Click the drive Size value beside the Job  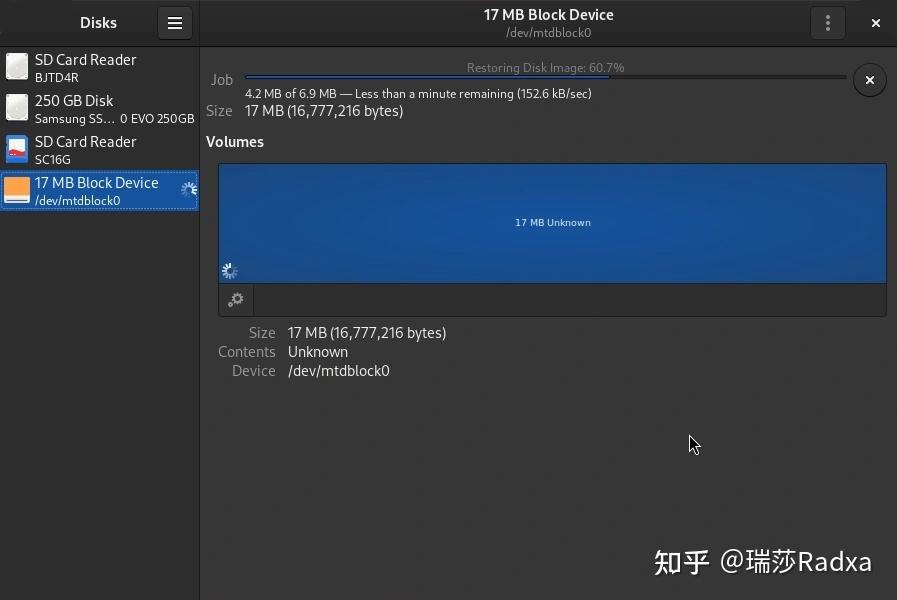pyautogui.click(x=324, y=111)
